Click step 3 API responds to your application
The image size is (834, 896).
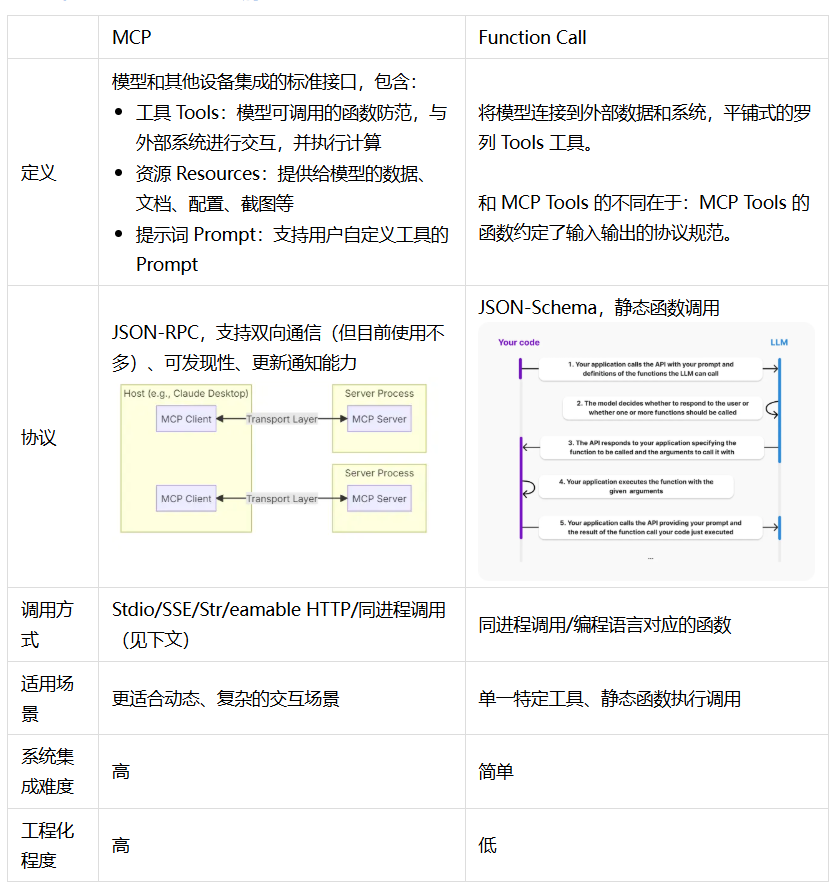(x=652, y=447)
